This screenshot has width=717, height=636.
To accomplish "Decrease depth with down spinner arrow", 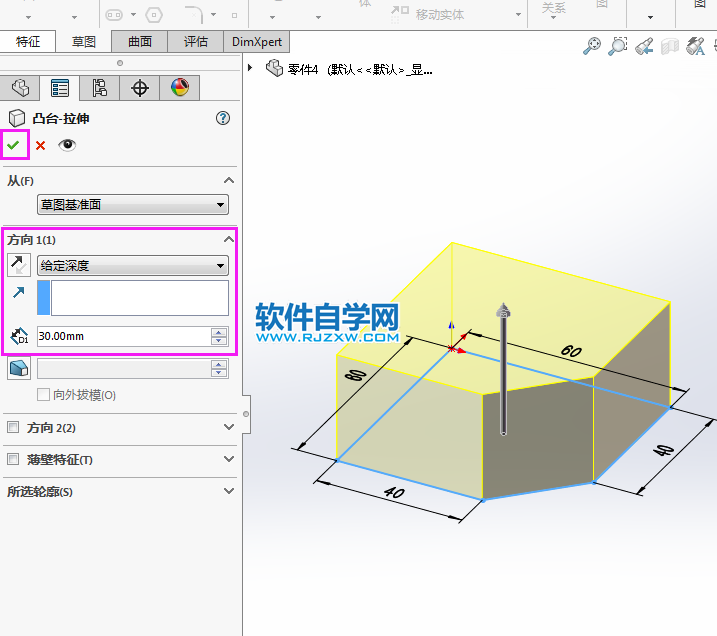I will (x=219, y=341).
